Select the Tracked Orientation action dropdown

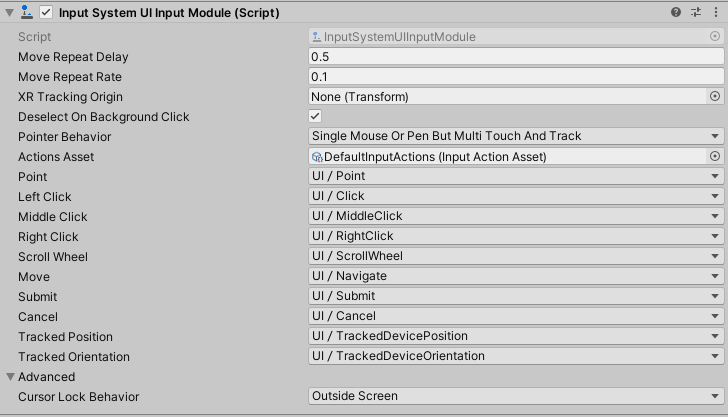(516, 357)
